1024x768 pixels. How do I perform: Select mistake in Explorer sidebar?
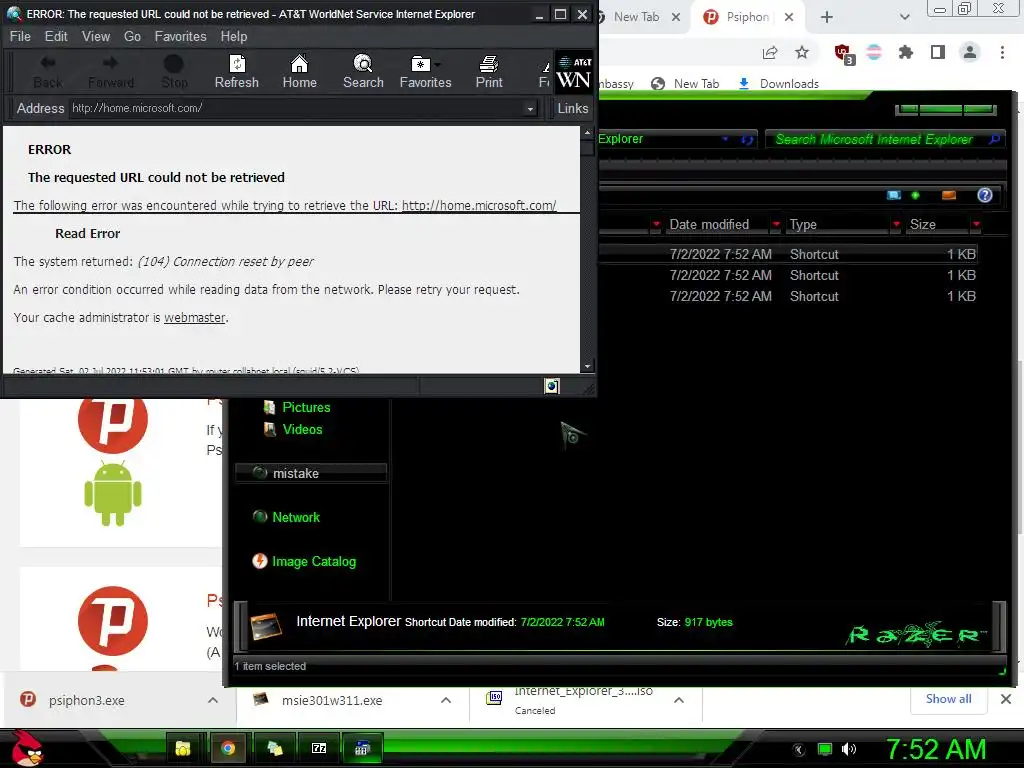311,473
